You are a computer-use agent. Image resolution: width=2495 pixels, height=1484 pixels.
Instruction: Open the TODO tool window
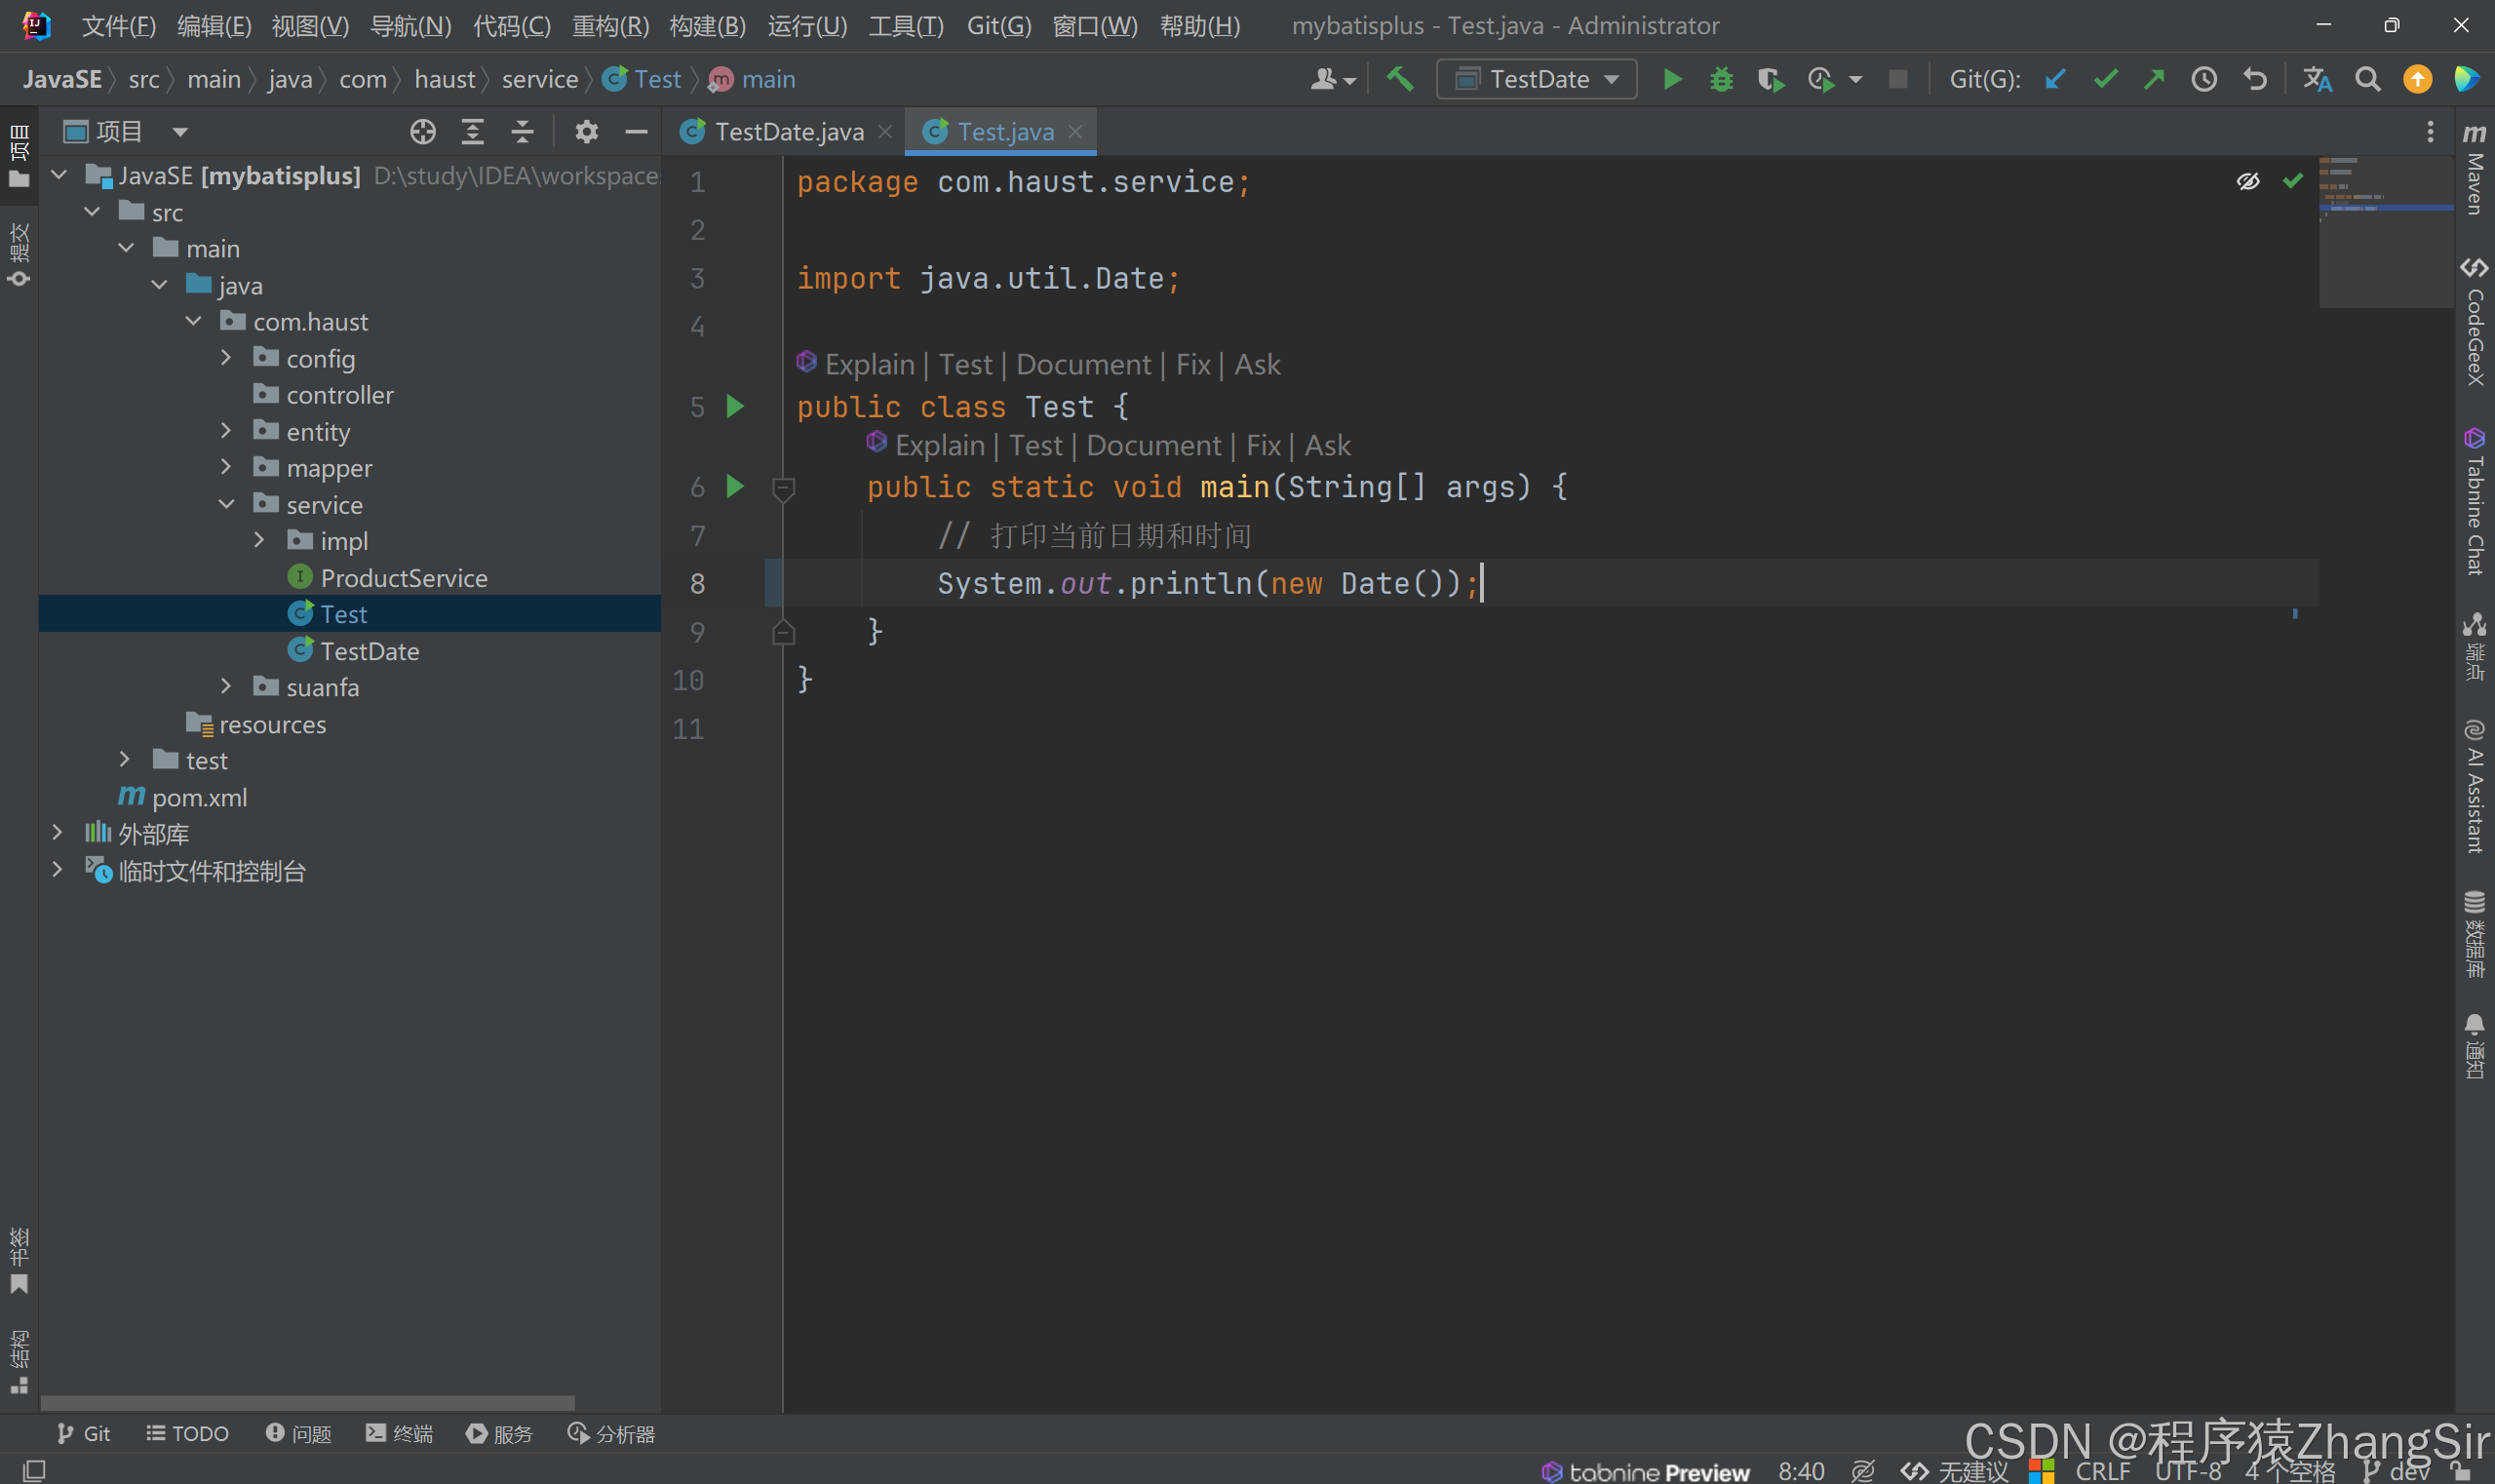pos(188,1434)
